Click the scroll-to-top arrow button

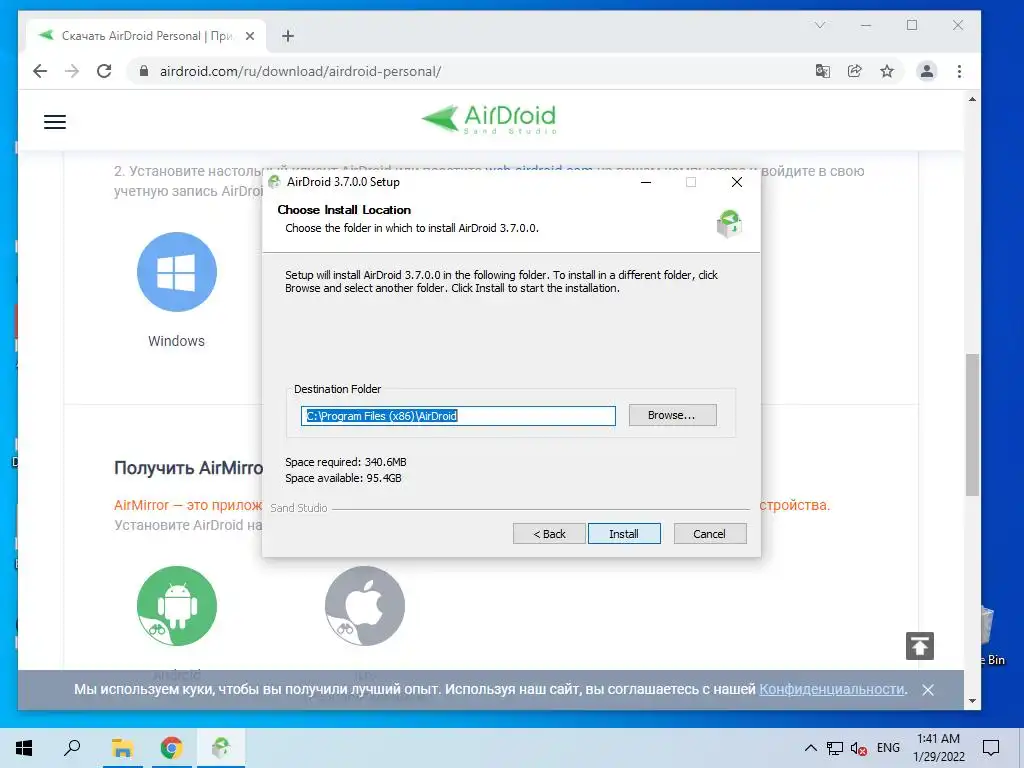pyautogui.click(x=920, y=646)
